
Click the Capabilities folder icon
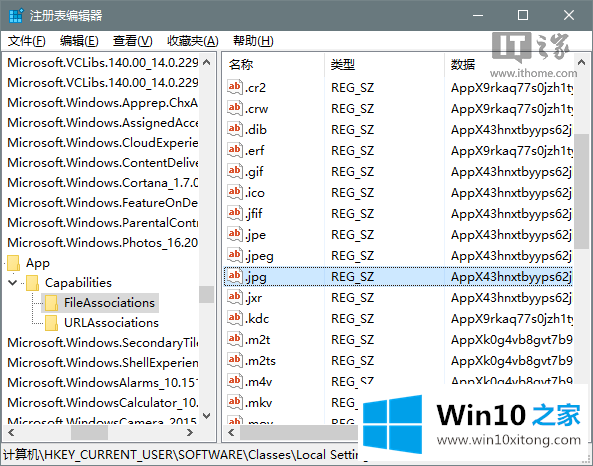32,283
